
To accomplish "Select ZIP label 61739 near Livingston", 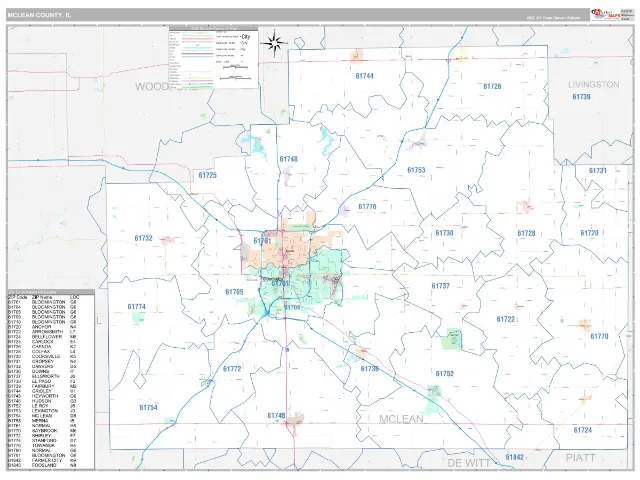I will (x=581, y=97).
